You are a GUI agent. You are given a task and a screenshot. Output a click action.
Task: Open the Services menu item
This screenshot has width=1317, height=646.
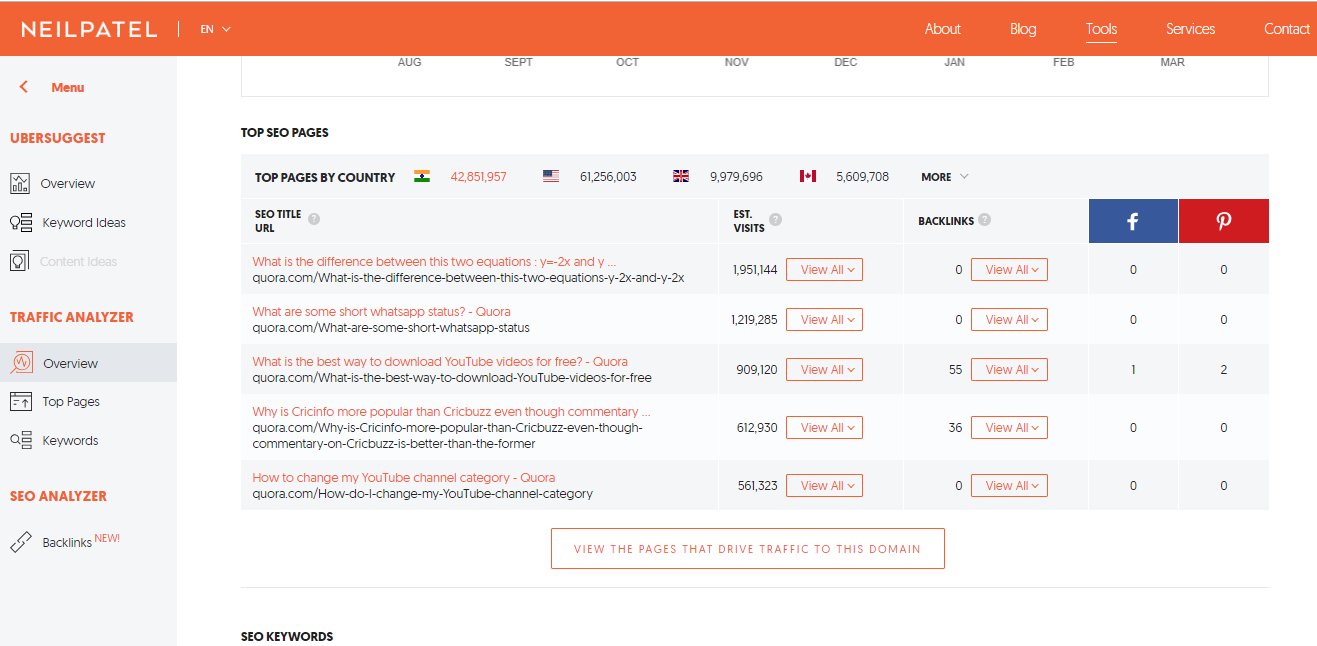point(1190,29)
